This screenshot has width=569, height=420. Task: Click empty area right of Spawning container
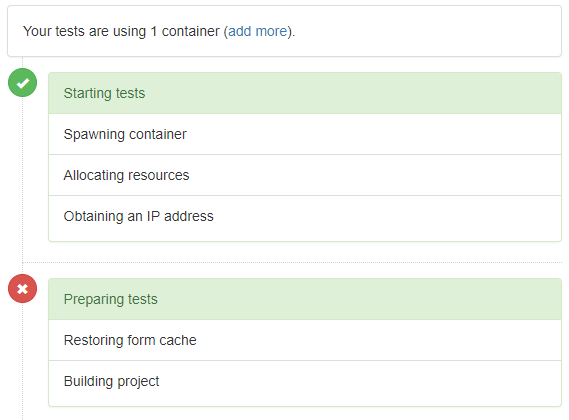click(x=374, y=134)
